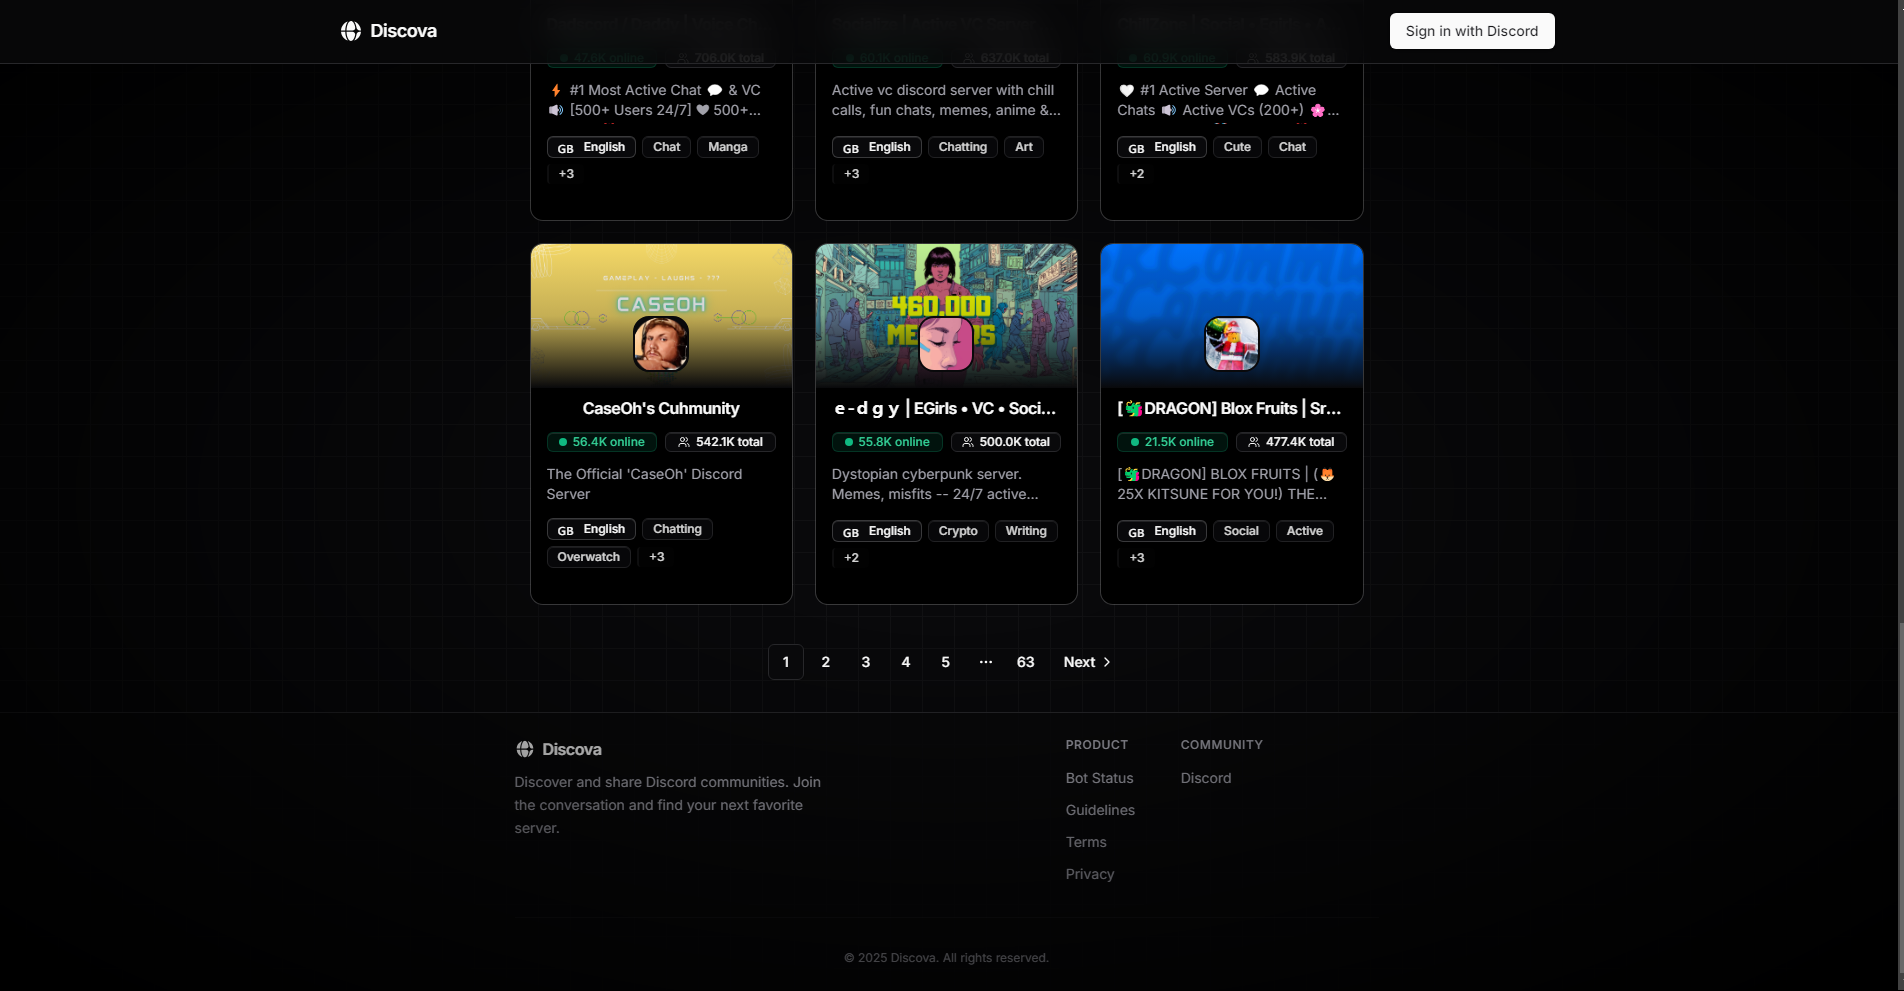This screenshot has height=991, width=1904.
Task: Open Bot Status footer link
Action: point(1099,778)
